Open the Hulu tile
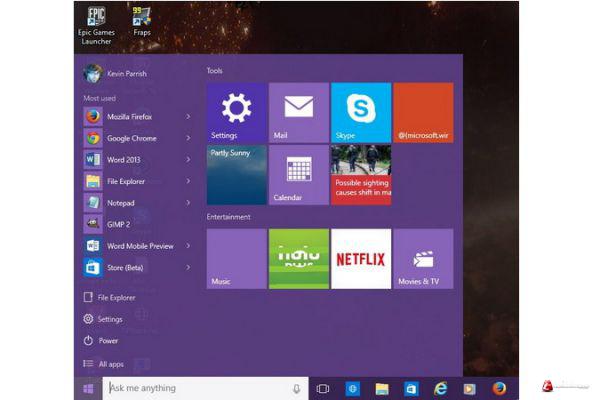Viewport: 600px width, 400px height. (298, 258)
